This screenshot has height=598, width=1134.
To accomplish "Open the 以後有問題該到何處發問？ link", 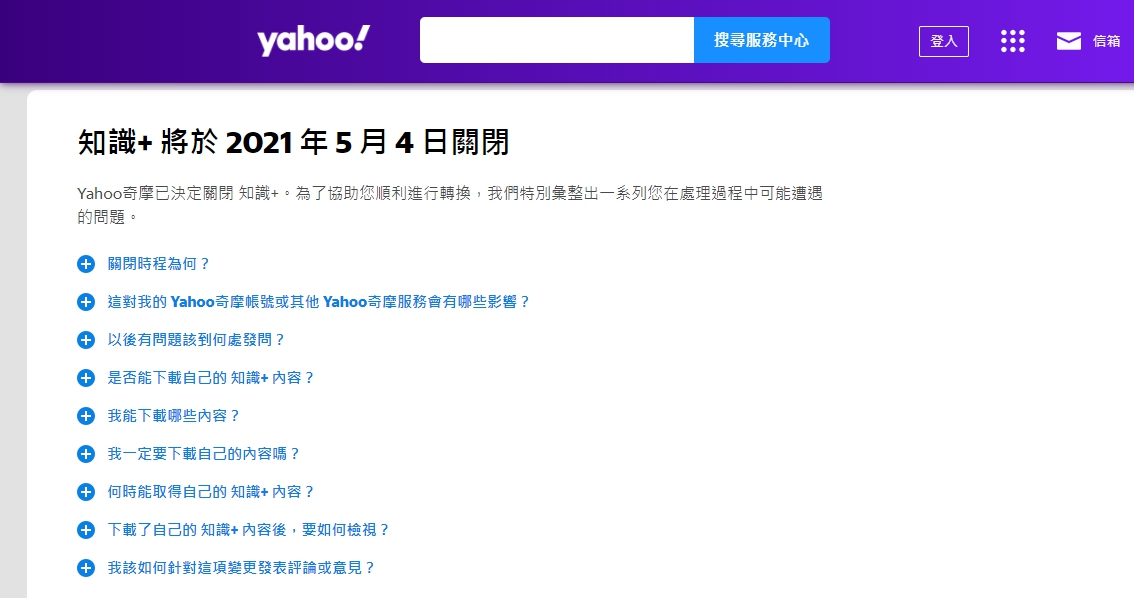I will [x=195, y=339].
